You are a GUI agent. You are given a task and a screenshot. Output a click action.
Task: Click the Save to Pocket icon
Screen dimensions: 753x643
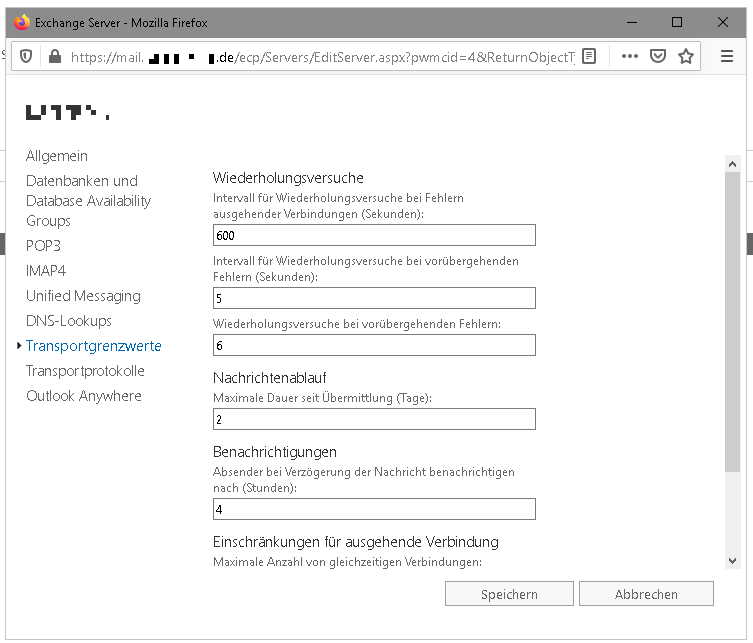[x=658, y=57]
